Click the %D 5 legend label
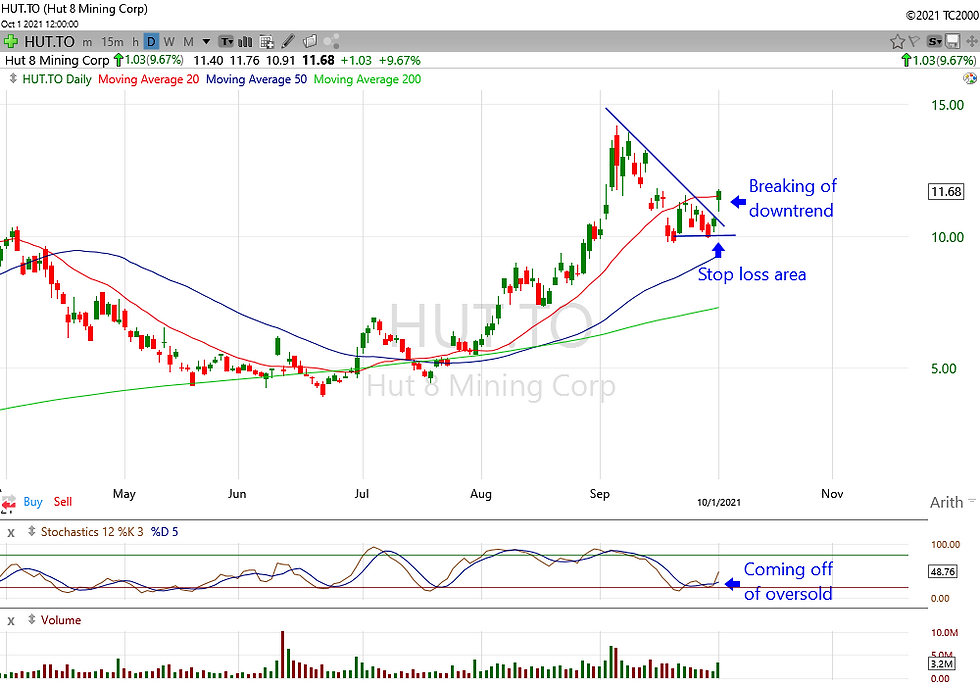 click(164, 532)
